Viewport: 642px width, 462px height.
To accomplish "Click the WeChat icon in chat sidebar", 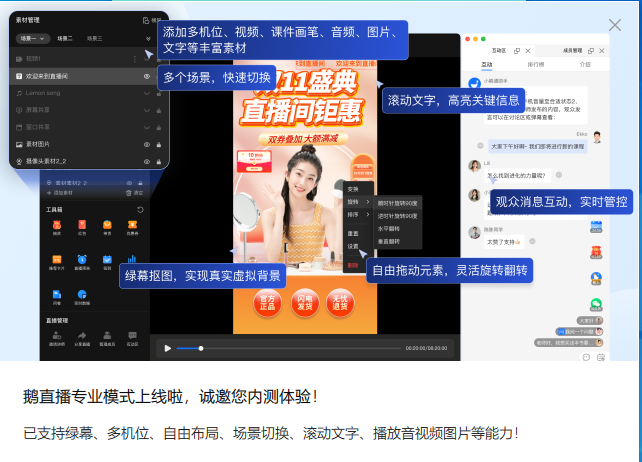I will point(597,304).
